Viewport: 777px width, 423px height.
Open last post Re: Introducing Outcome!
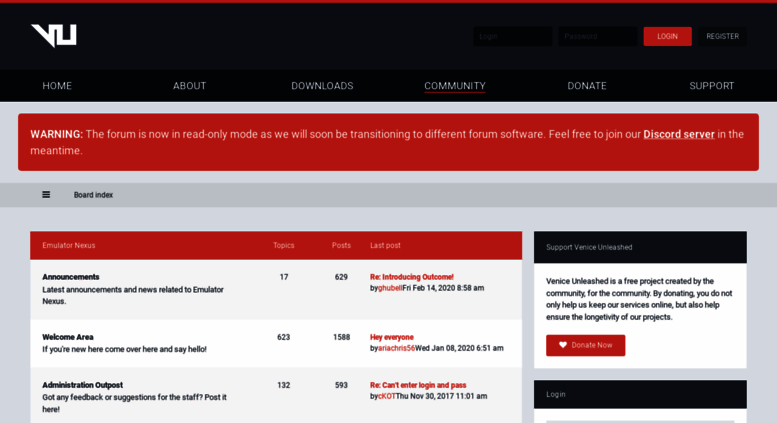(x=412, y=277)
